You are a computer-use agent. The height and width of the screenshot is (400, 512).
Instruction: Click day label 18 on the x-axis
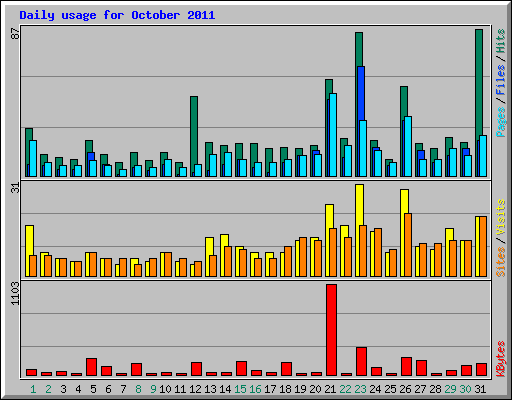285,389
